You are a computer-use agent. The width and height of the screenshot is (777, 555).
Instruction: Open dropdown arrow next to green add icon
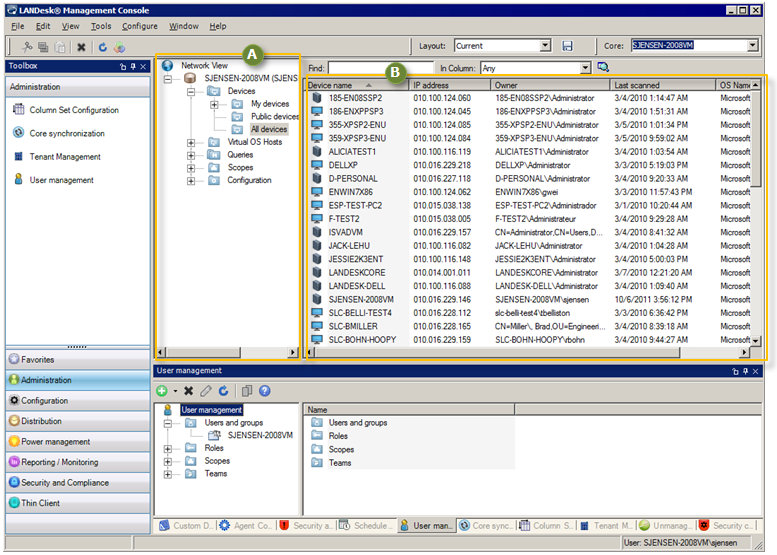(x=175, y=391)
